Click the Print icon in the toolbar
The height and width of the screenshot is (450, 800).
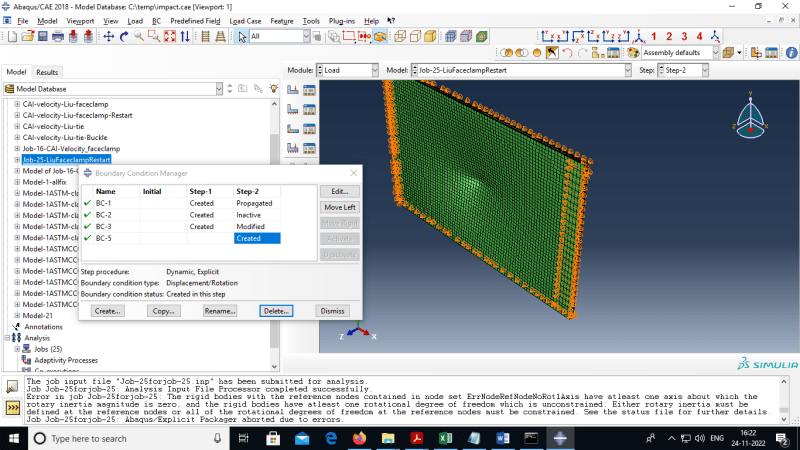click(58, 36)
